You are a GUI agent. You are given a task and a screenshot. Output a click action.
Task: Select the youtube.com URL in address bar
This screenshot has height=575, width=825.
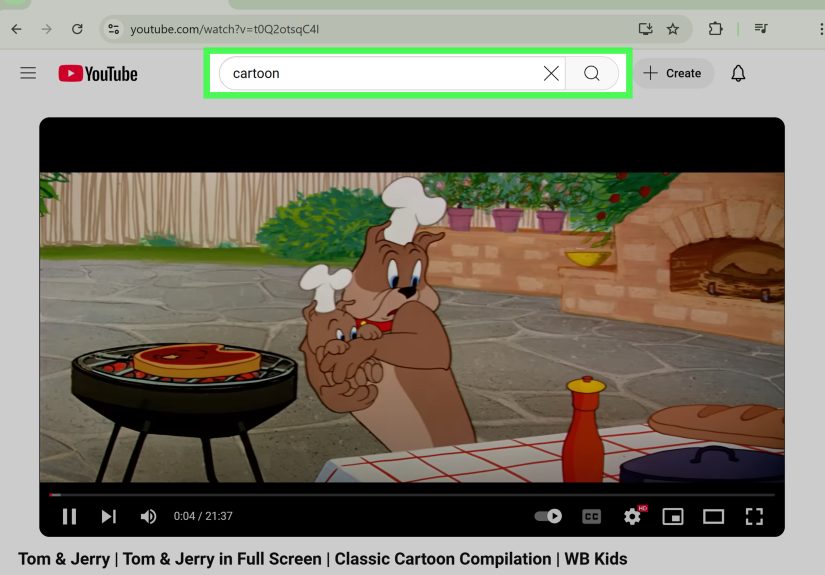(x=224, y=29)
